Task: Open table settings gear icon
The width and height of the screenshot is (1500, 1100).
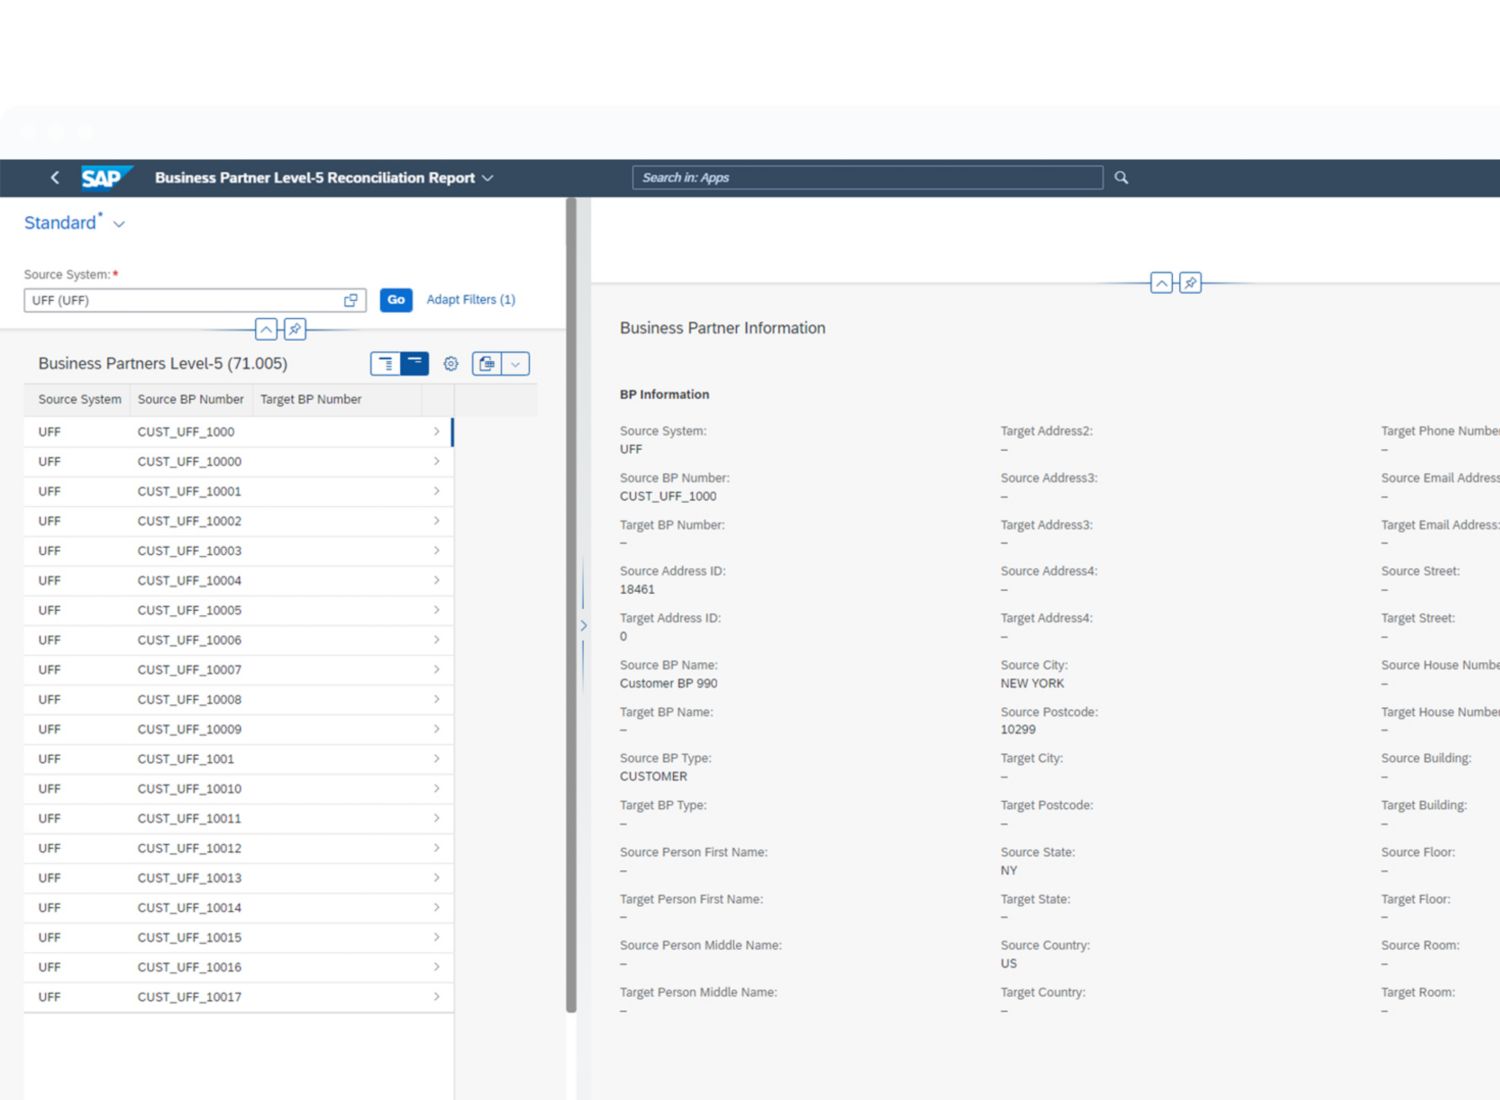Action: point(451,364)
